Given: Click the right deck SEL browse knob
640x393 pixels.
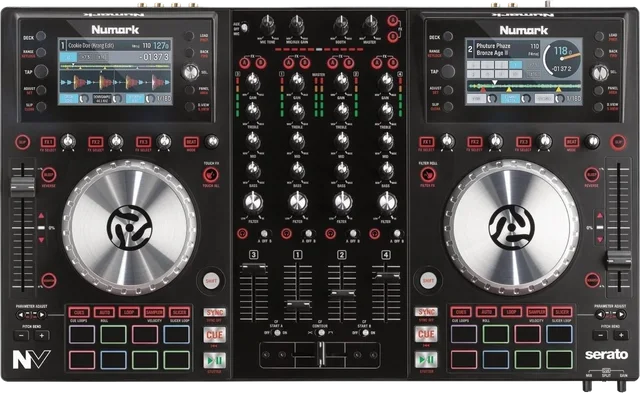Looking at the screenshot, I should (x=599, y=73).
